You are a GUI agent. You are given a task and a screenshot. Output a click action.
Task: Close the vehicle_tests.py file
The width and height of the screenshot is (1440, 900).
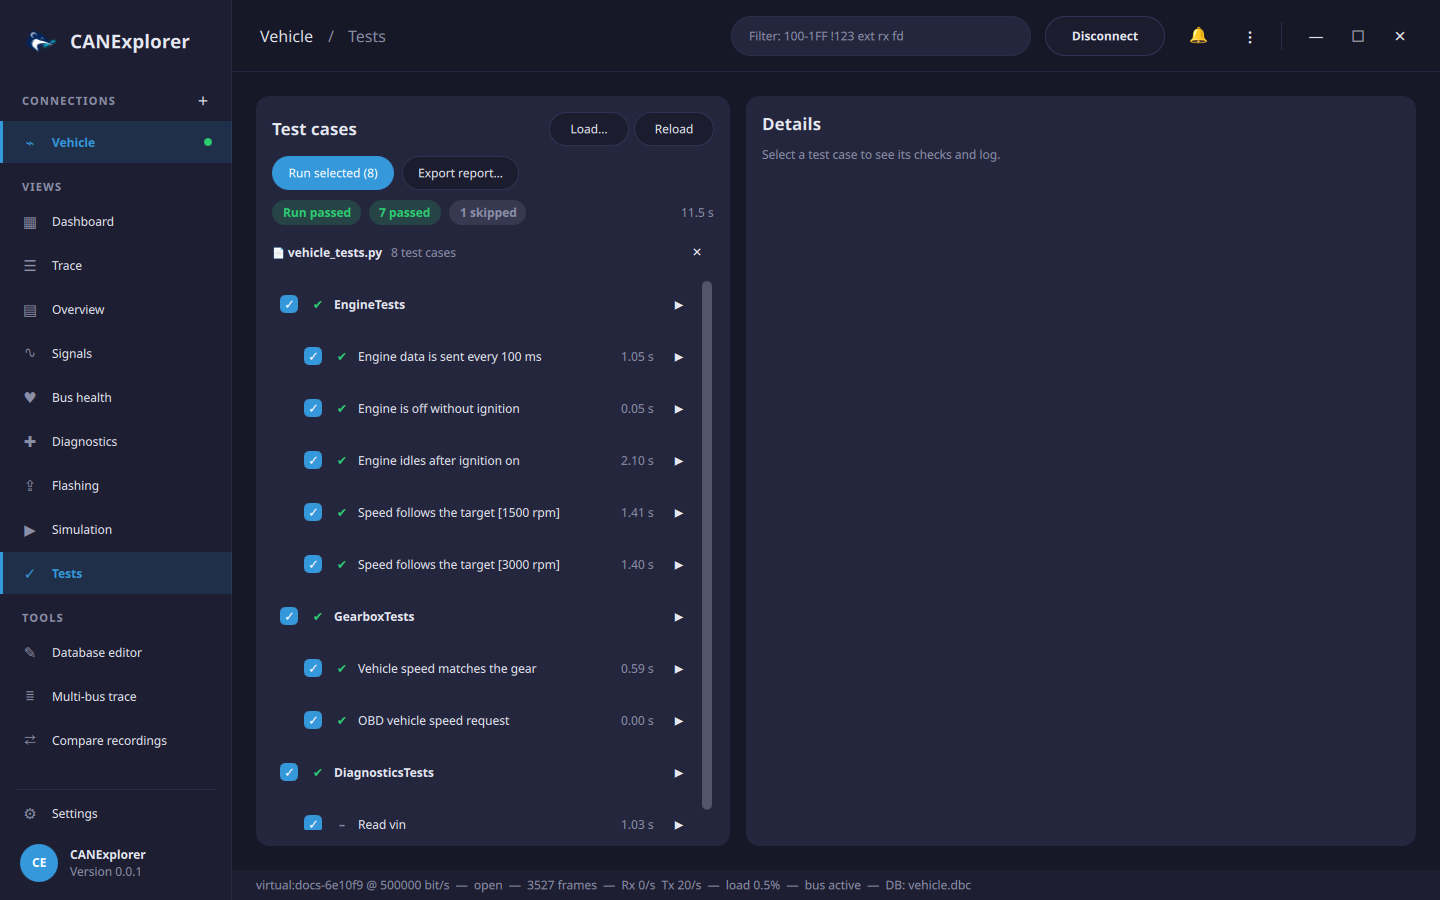coord(697,252)
